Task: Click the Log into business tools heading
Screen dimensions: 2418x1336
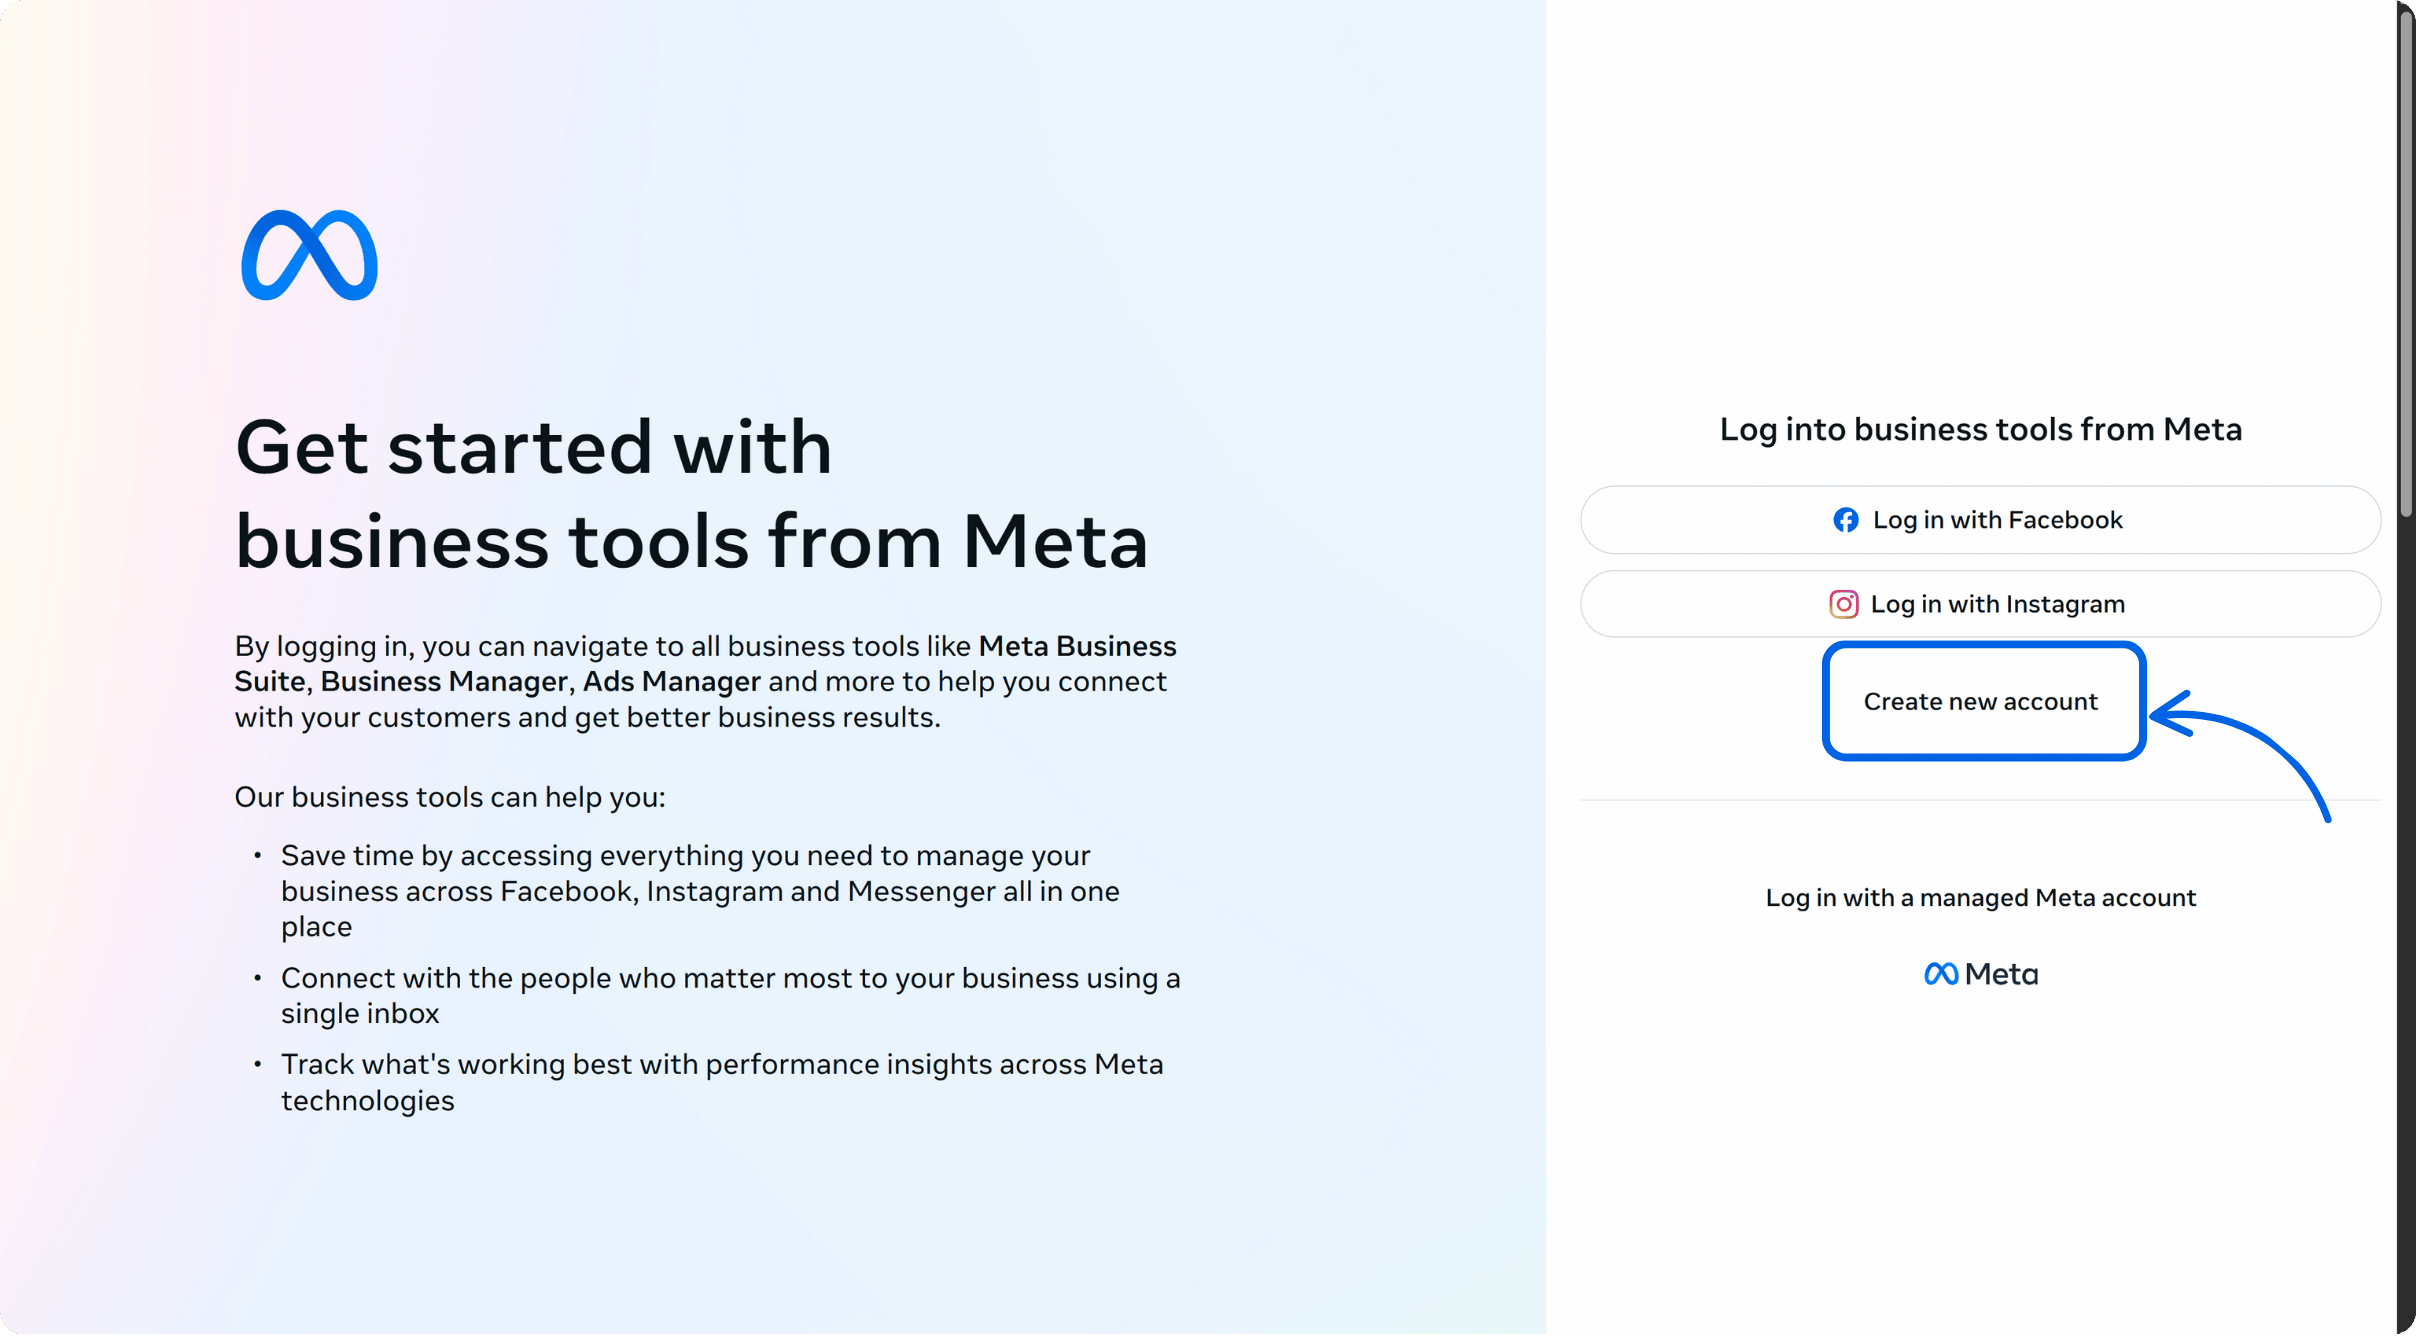Action: [1981, 428]
